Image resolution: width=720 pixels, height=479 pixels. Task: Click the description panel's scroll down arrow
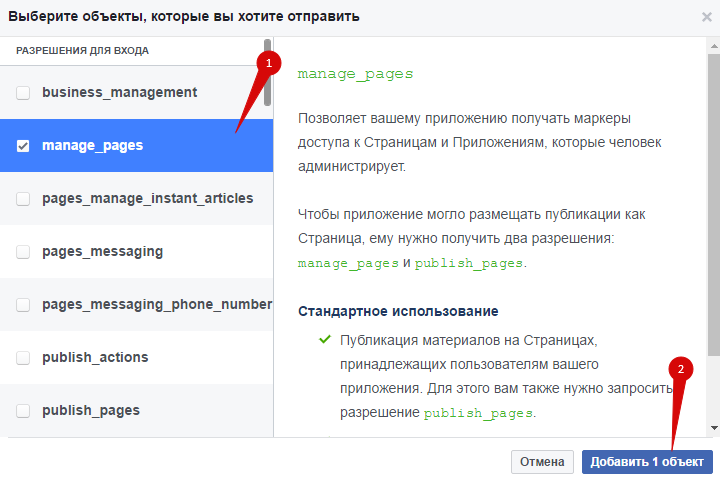point(713,428)
